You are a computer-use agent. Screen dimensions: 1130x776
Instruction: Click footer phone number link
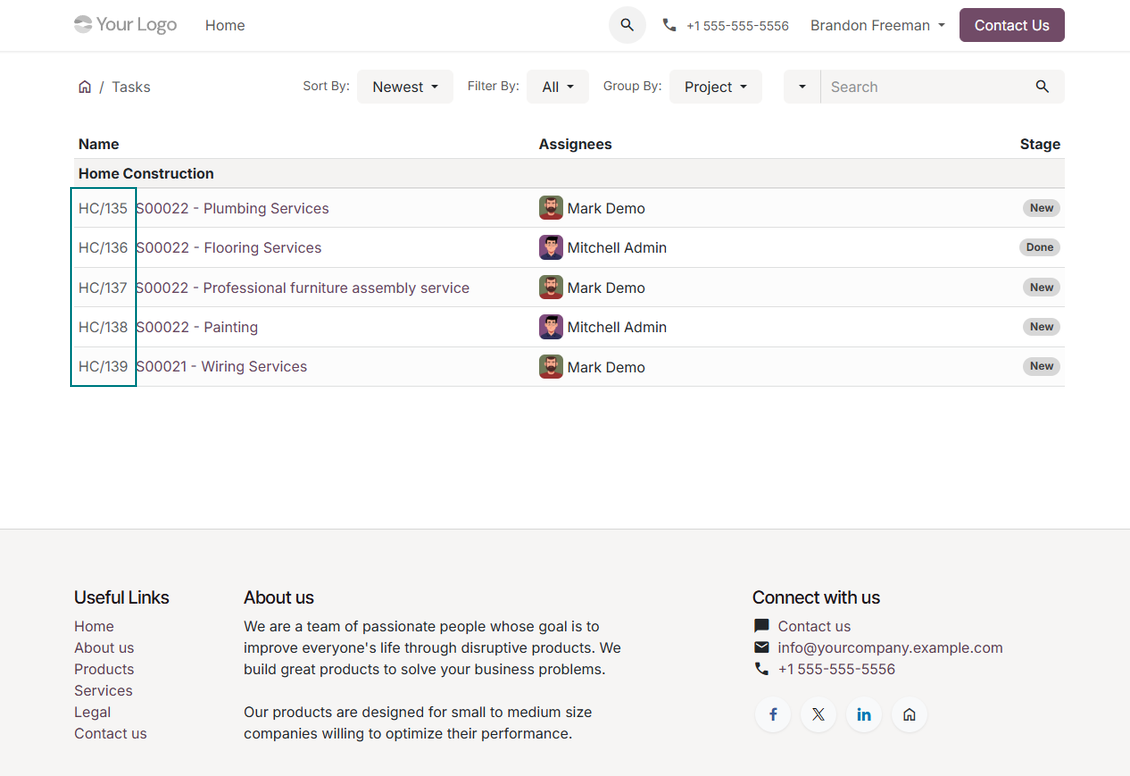coord(836,669)
